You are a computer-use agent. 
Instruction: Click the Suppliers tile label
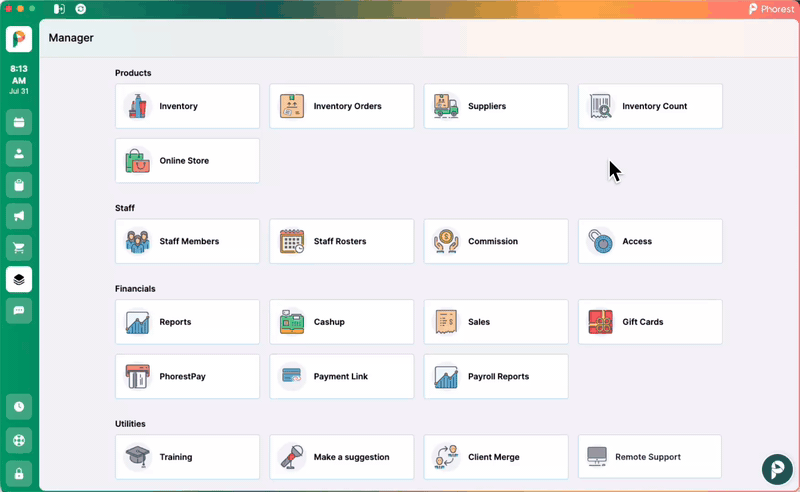pos(487,106)
